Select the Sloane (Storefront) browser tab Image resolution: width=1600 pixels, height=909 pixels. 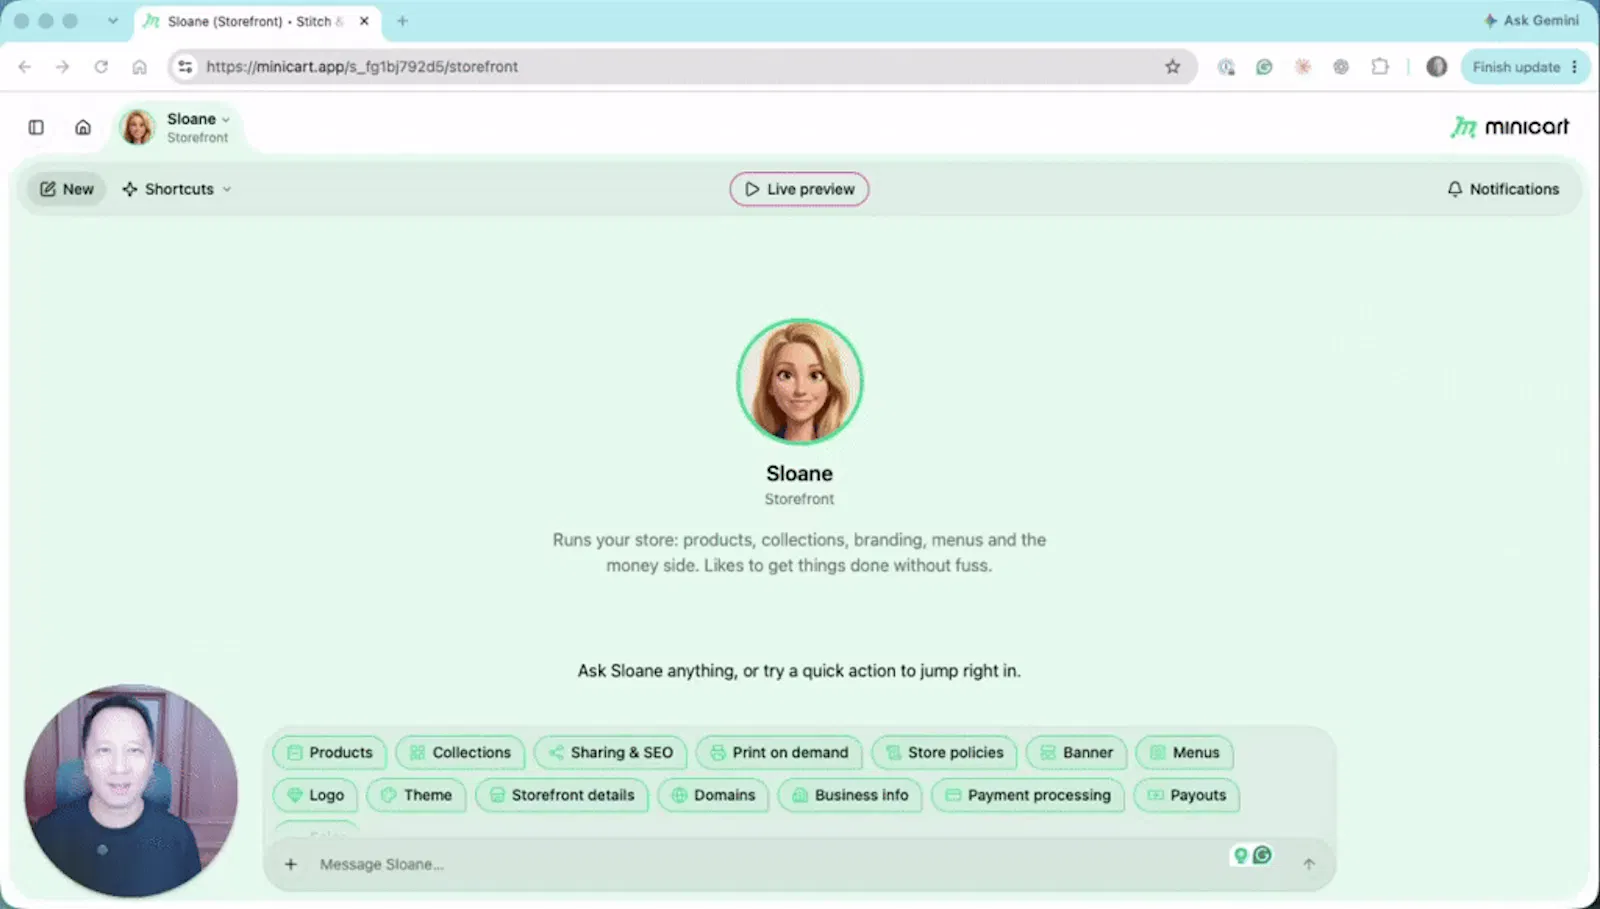(257, 21)
